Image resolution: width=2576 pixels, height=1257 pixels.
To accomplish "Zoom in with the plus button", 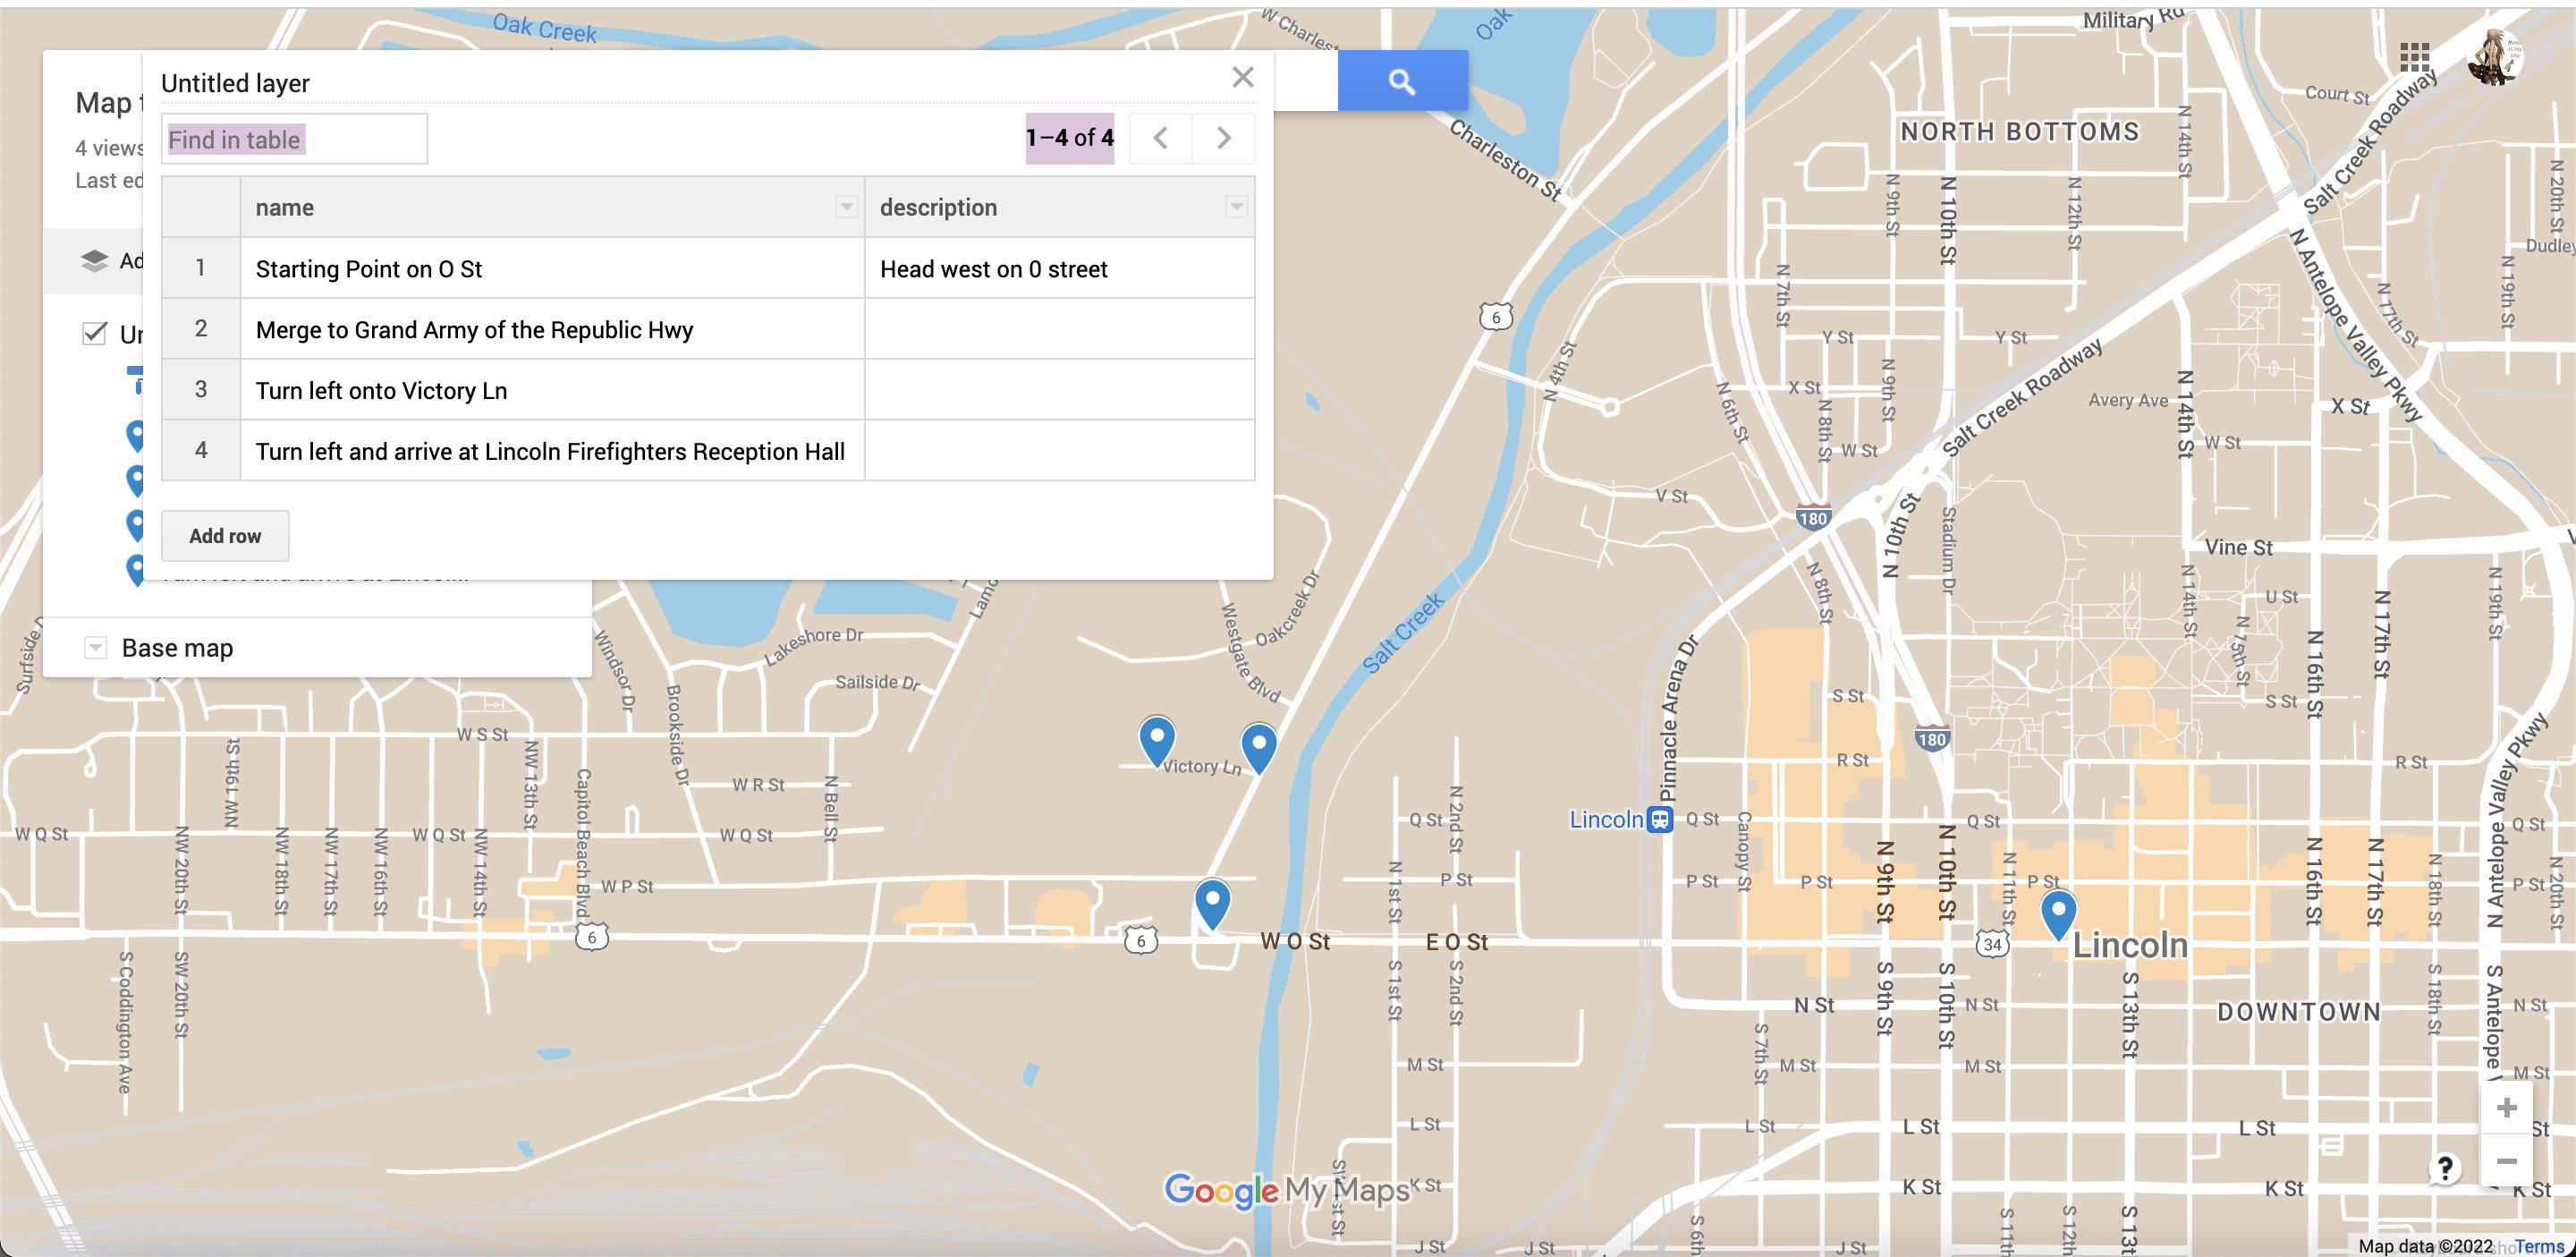I will (2506, 1108).
